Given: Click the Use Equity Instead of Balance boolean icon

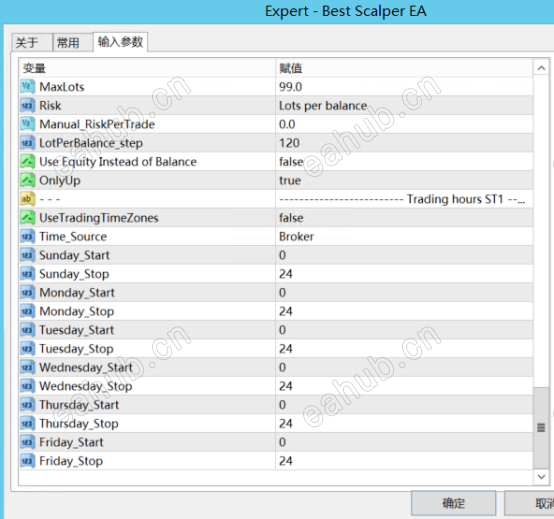Looking at the screenshot, I should point(28,162).
